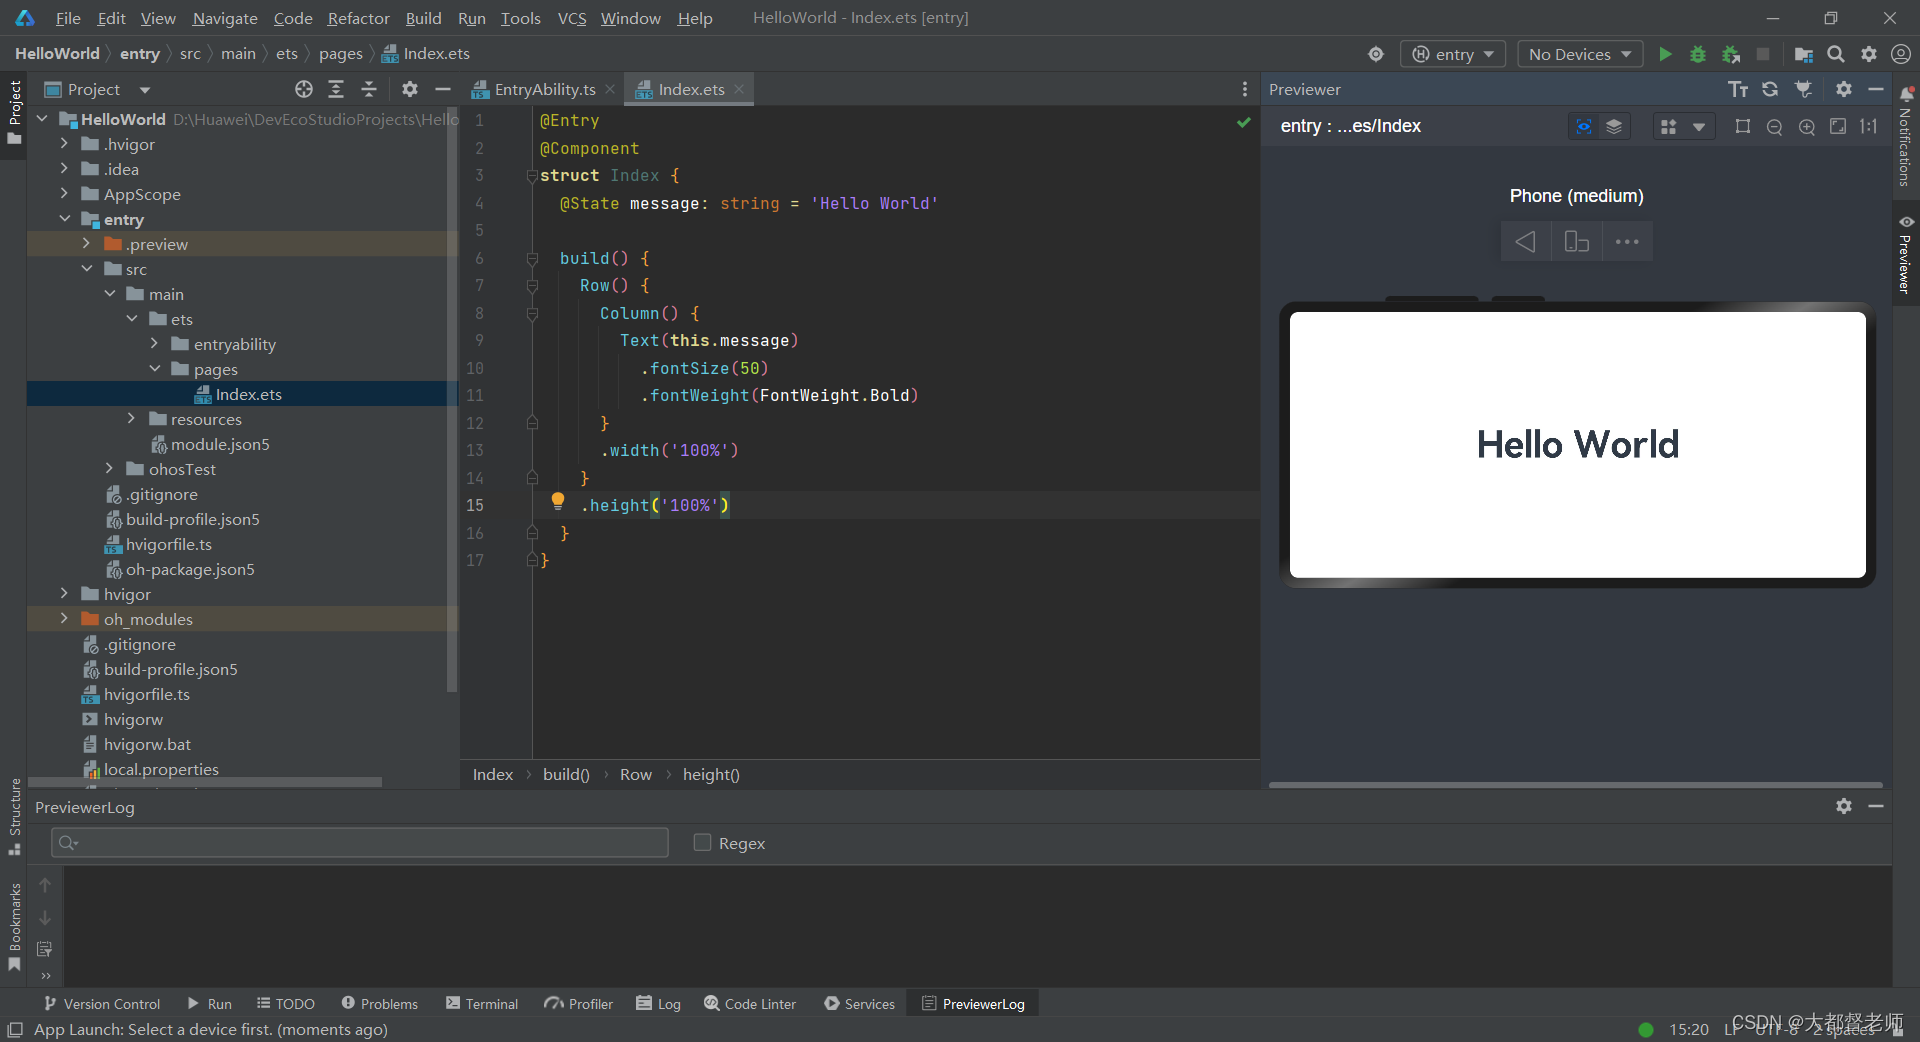
Task: Attach debugger to process icon
Action: pos(1731,54)
